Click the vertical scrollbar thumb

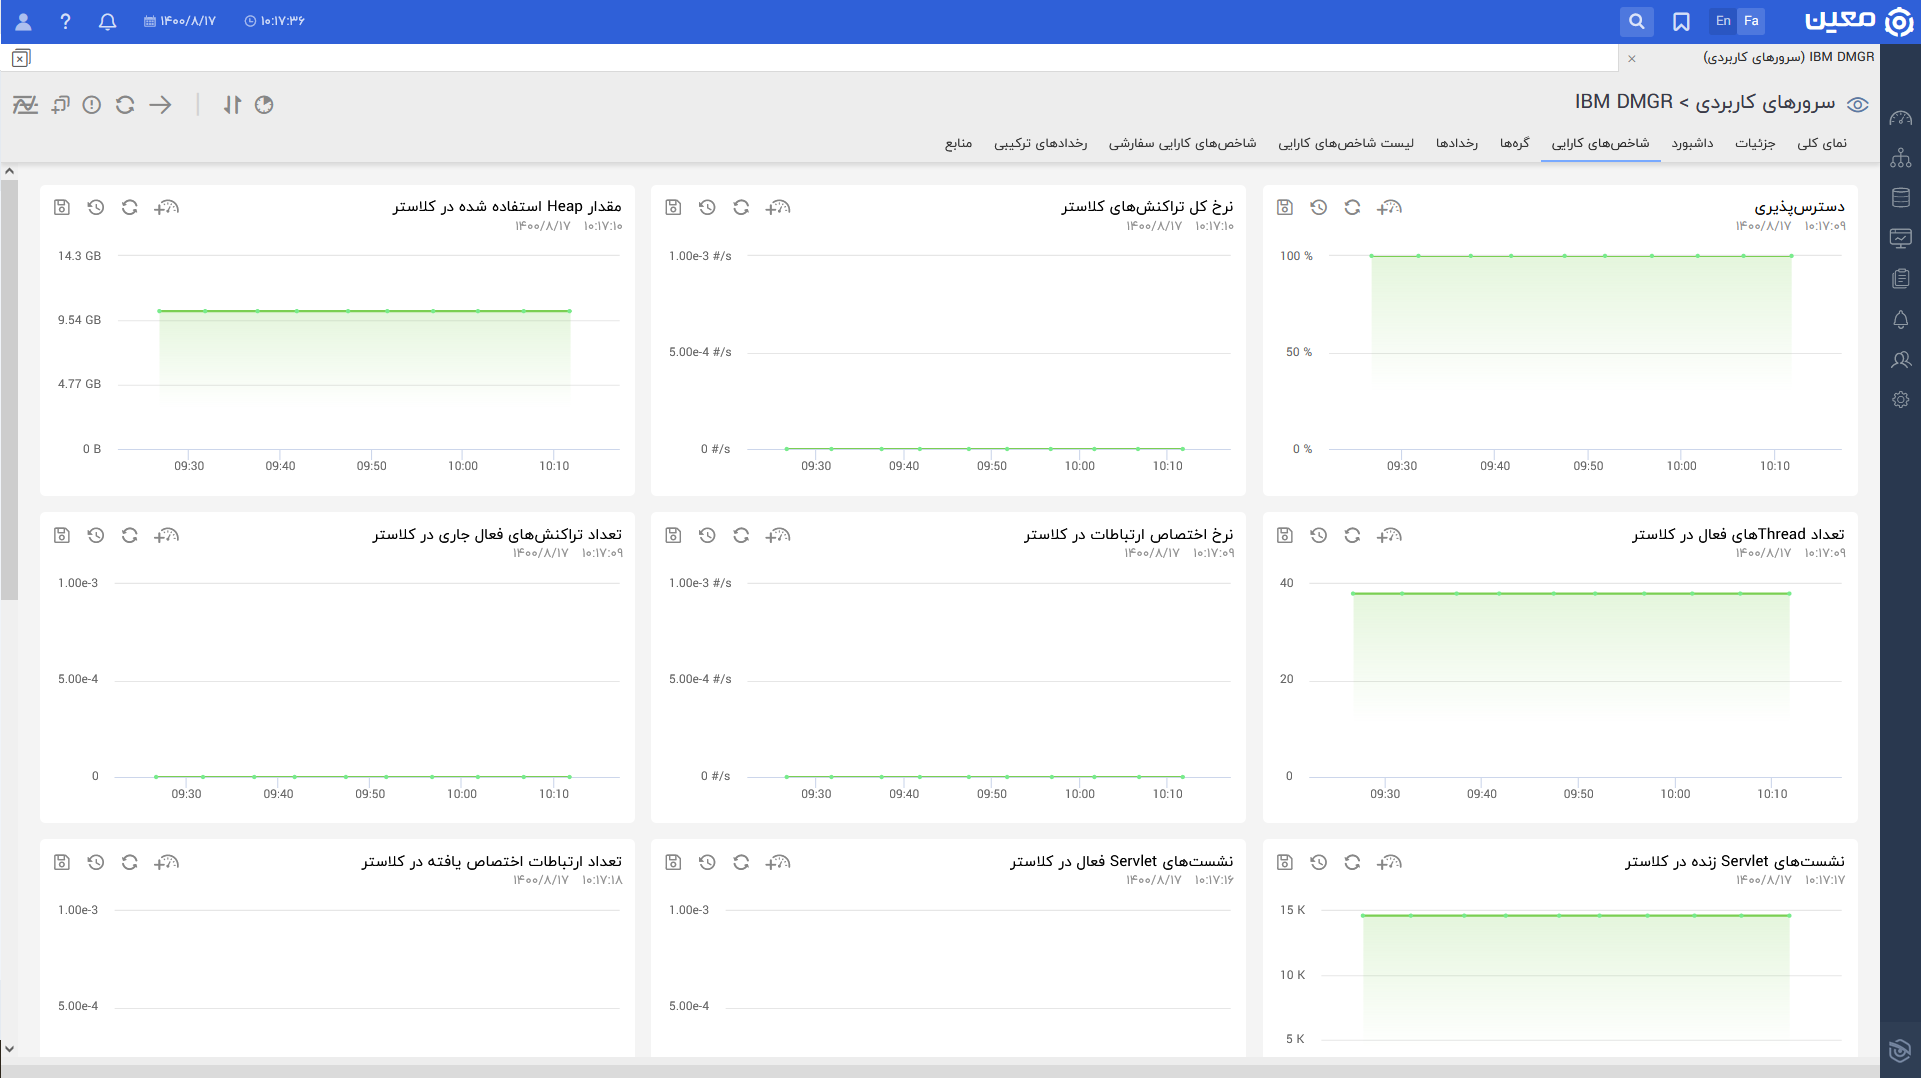9,390
